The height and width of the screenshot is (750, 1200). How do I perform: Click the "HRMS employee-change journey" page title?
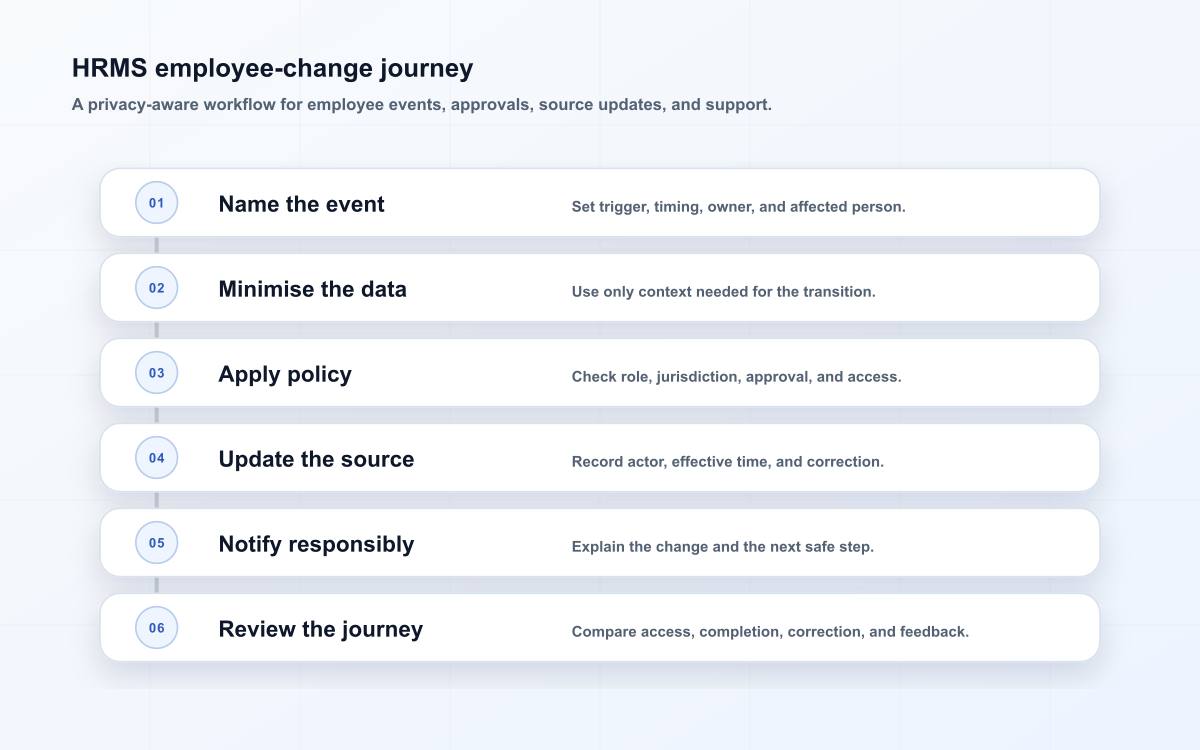272,68
